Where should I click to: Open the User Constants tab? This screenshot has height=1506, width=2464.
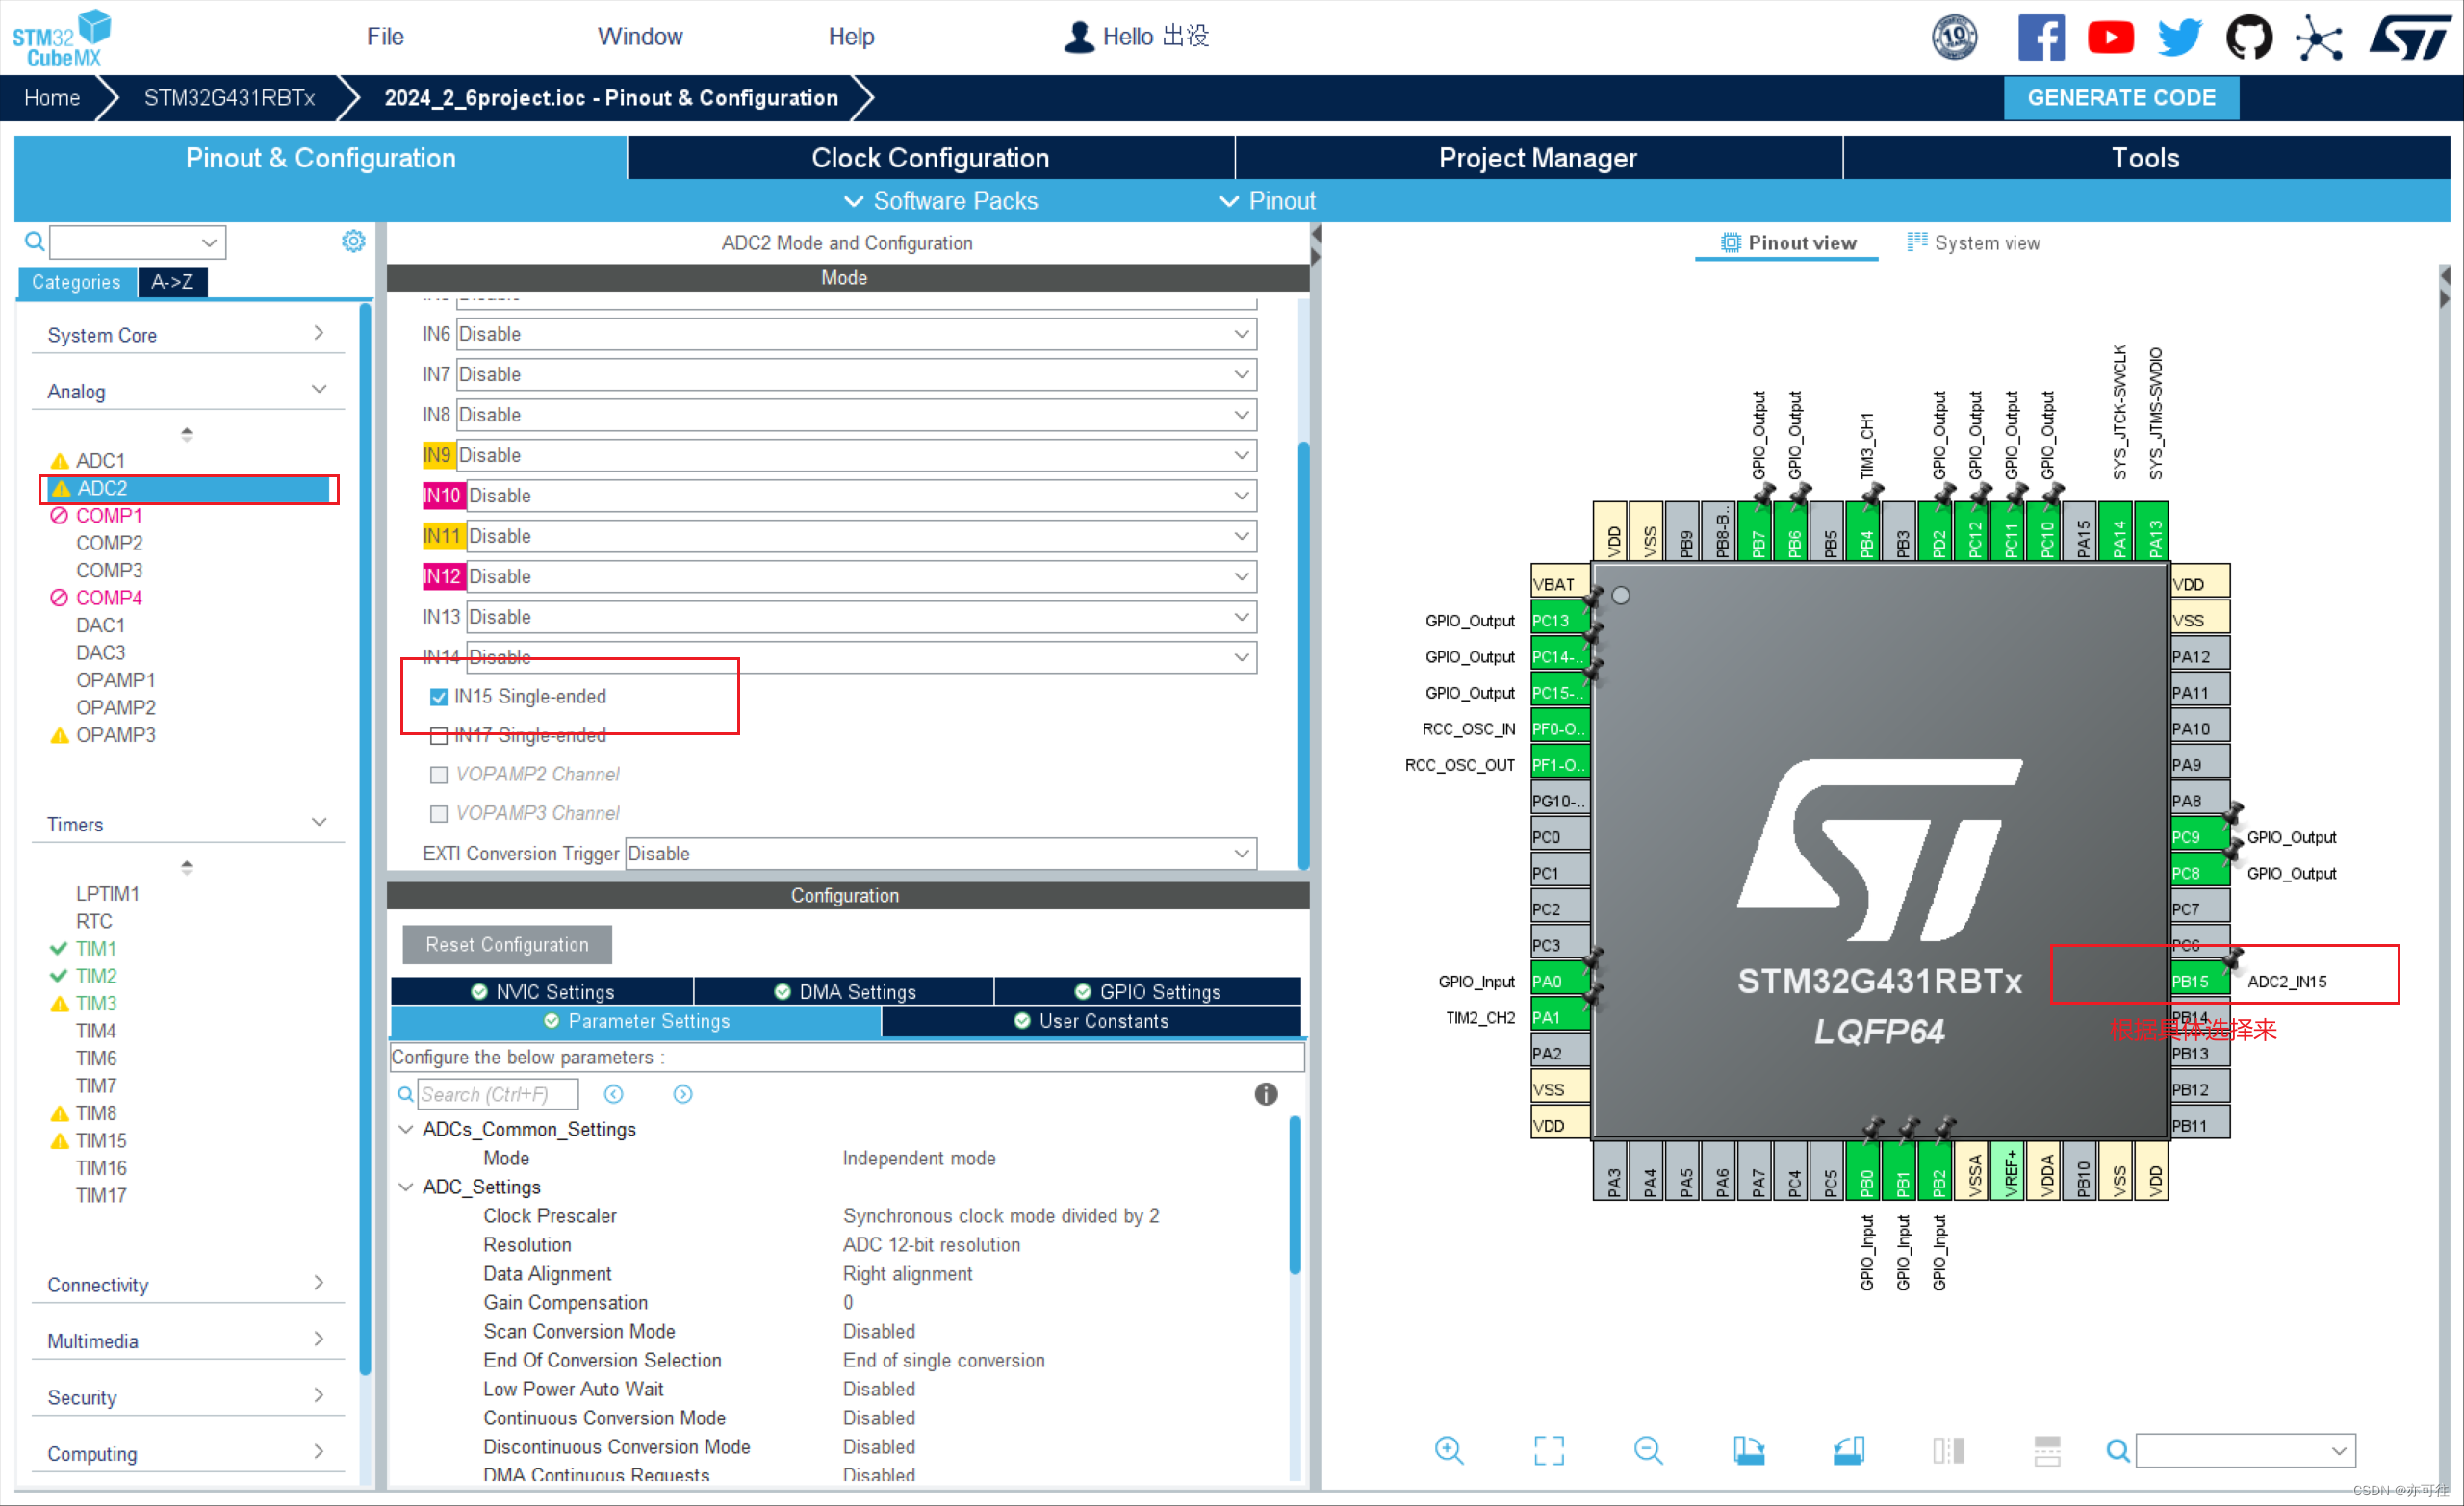click(x=1091, y=1021)
